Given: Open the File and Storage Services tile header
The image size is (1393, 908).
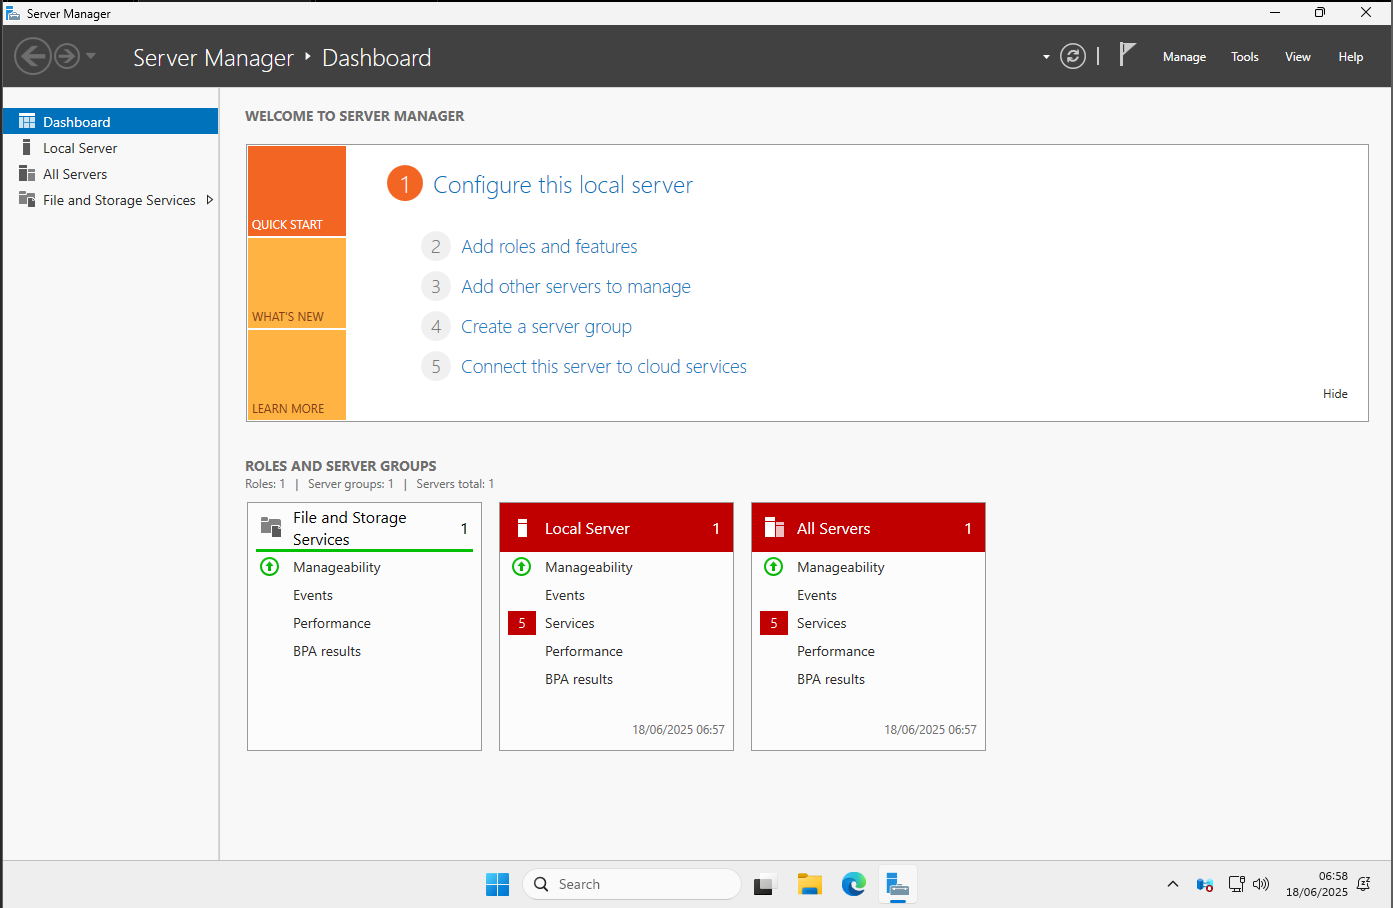Looking at the screenshot, I should 364,528.
